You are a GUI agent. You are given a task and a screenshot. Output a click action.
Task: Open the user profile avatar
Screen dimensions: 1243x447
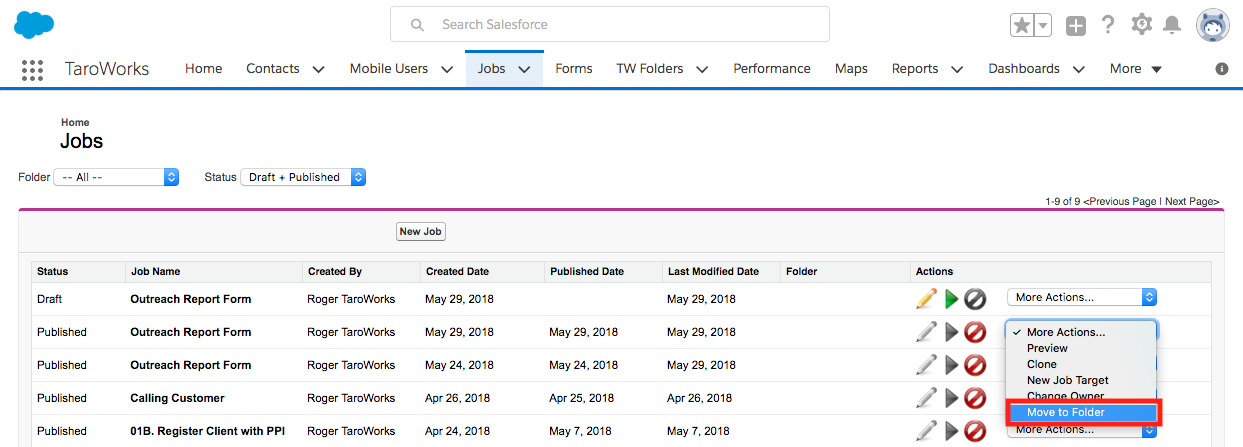tap(1213, 26)
